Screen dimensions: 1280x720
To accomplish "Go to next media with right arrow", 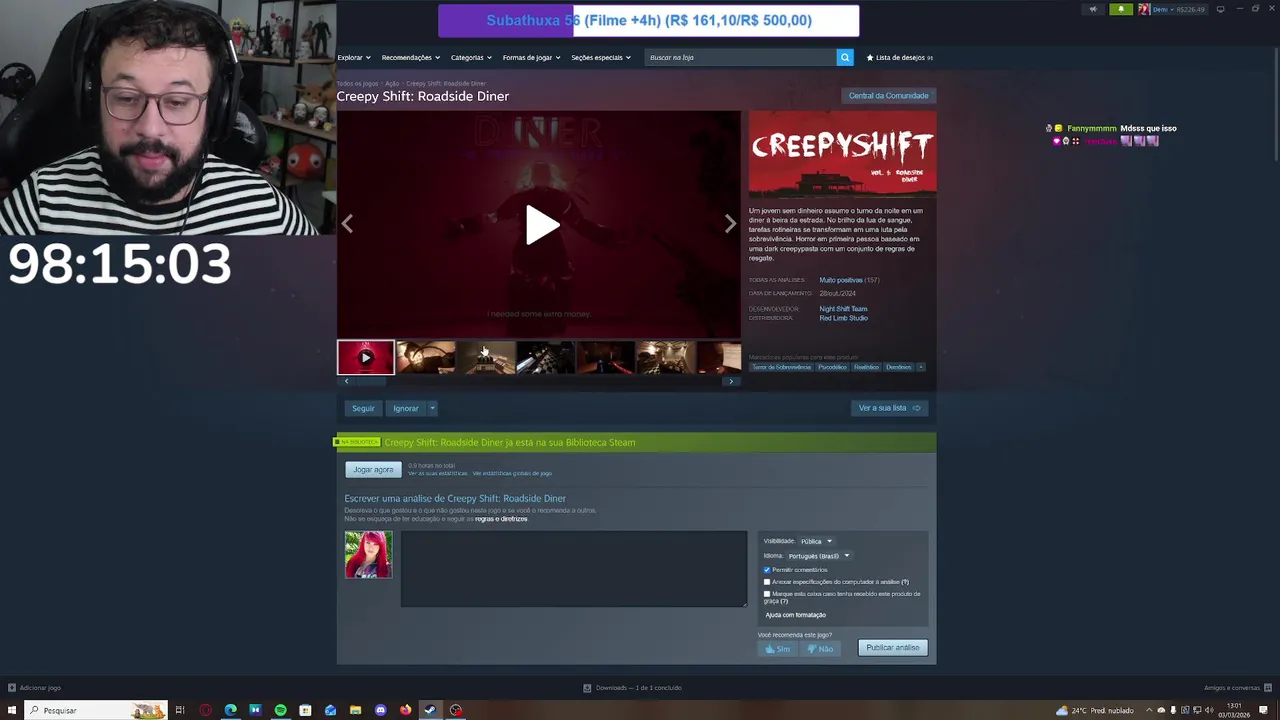I will pos(730,224).
